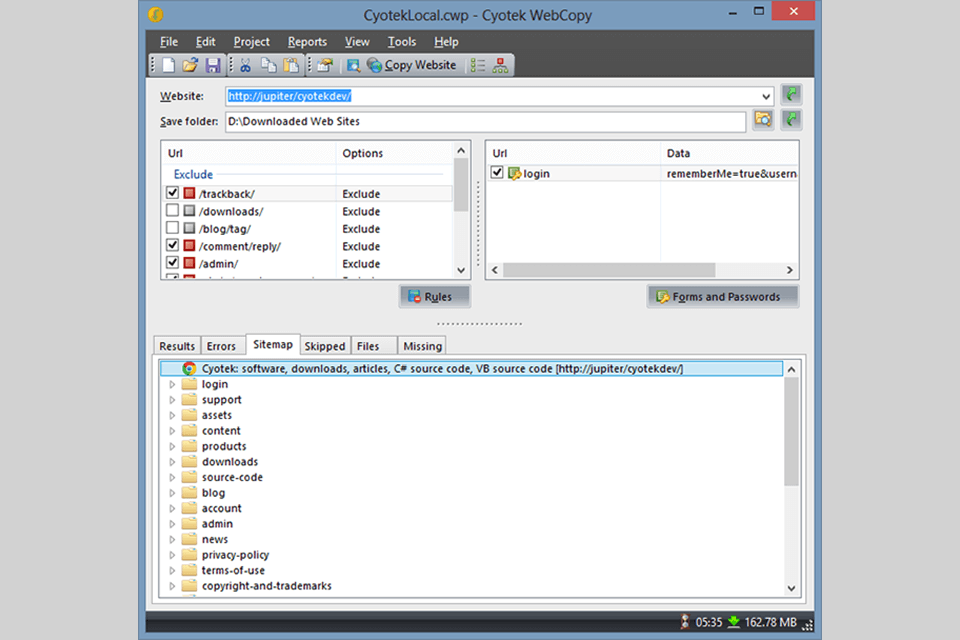
Task: Click the green list view toolbar icon
Action: 478,65
